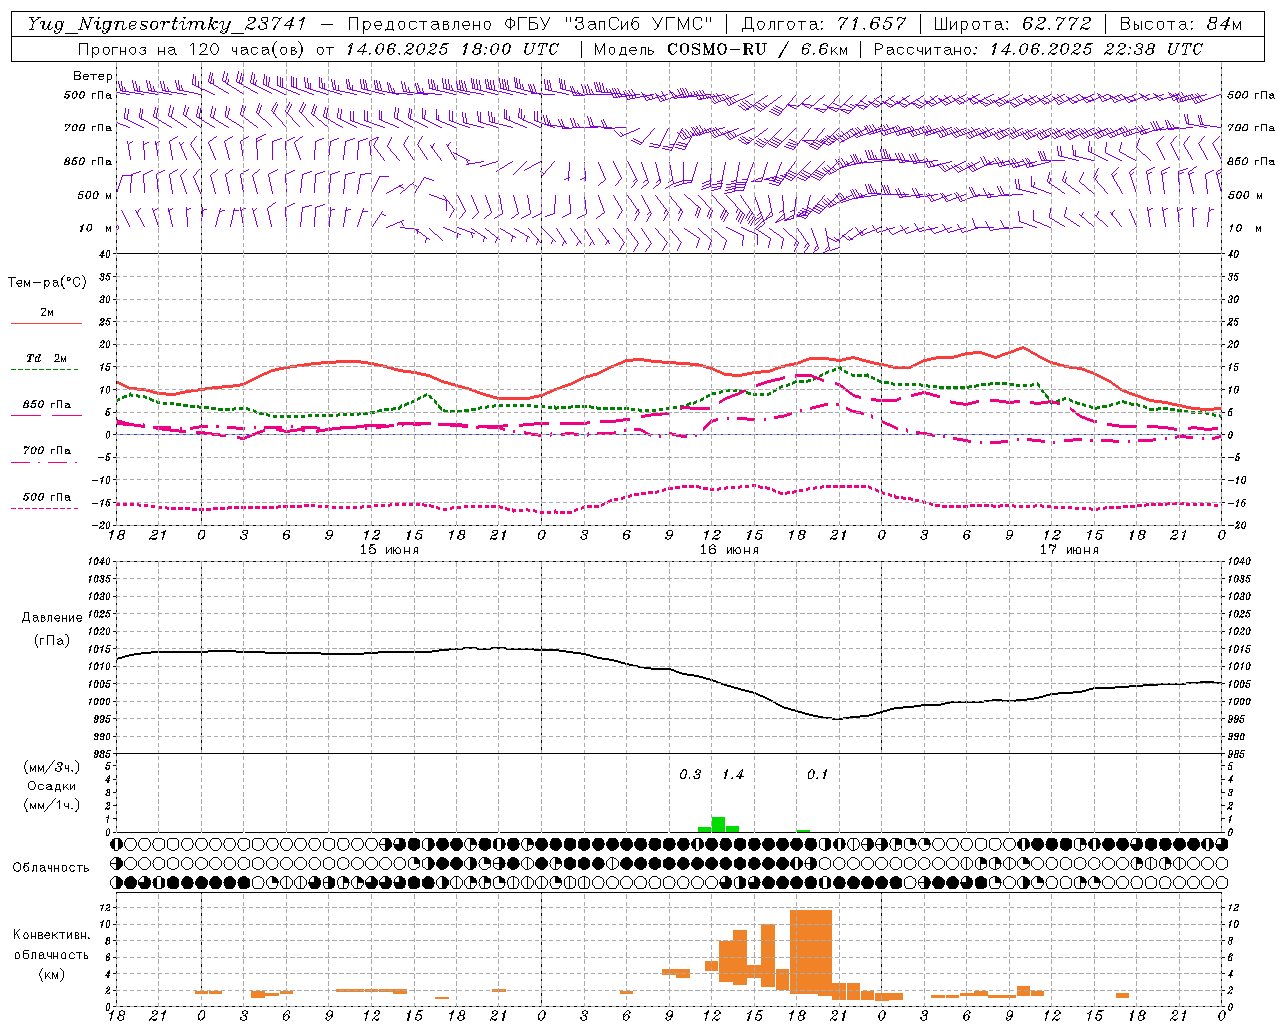Click the 0.3 precipitation amount value
Screen dimensions: 1280x1024
coord(690,775)
